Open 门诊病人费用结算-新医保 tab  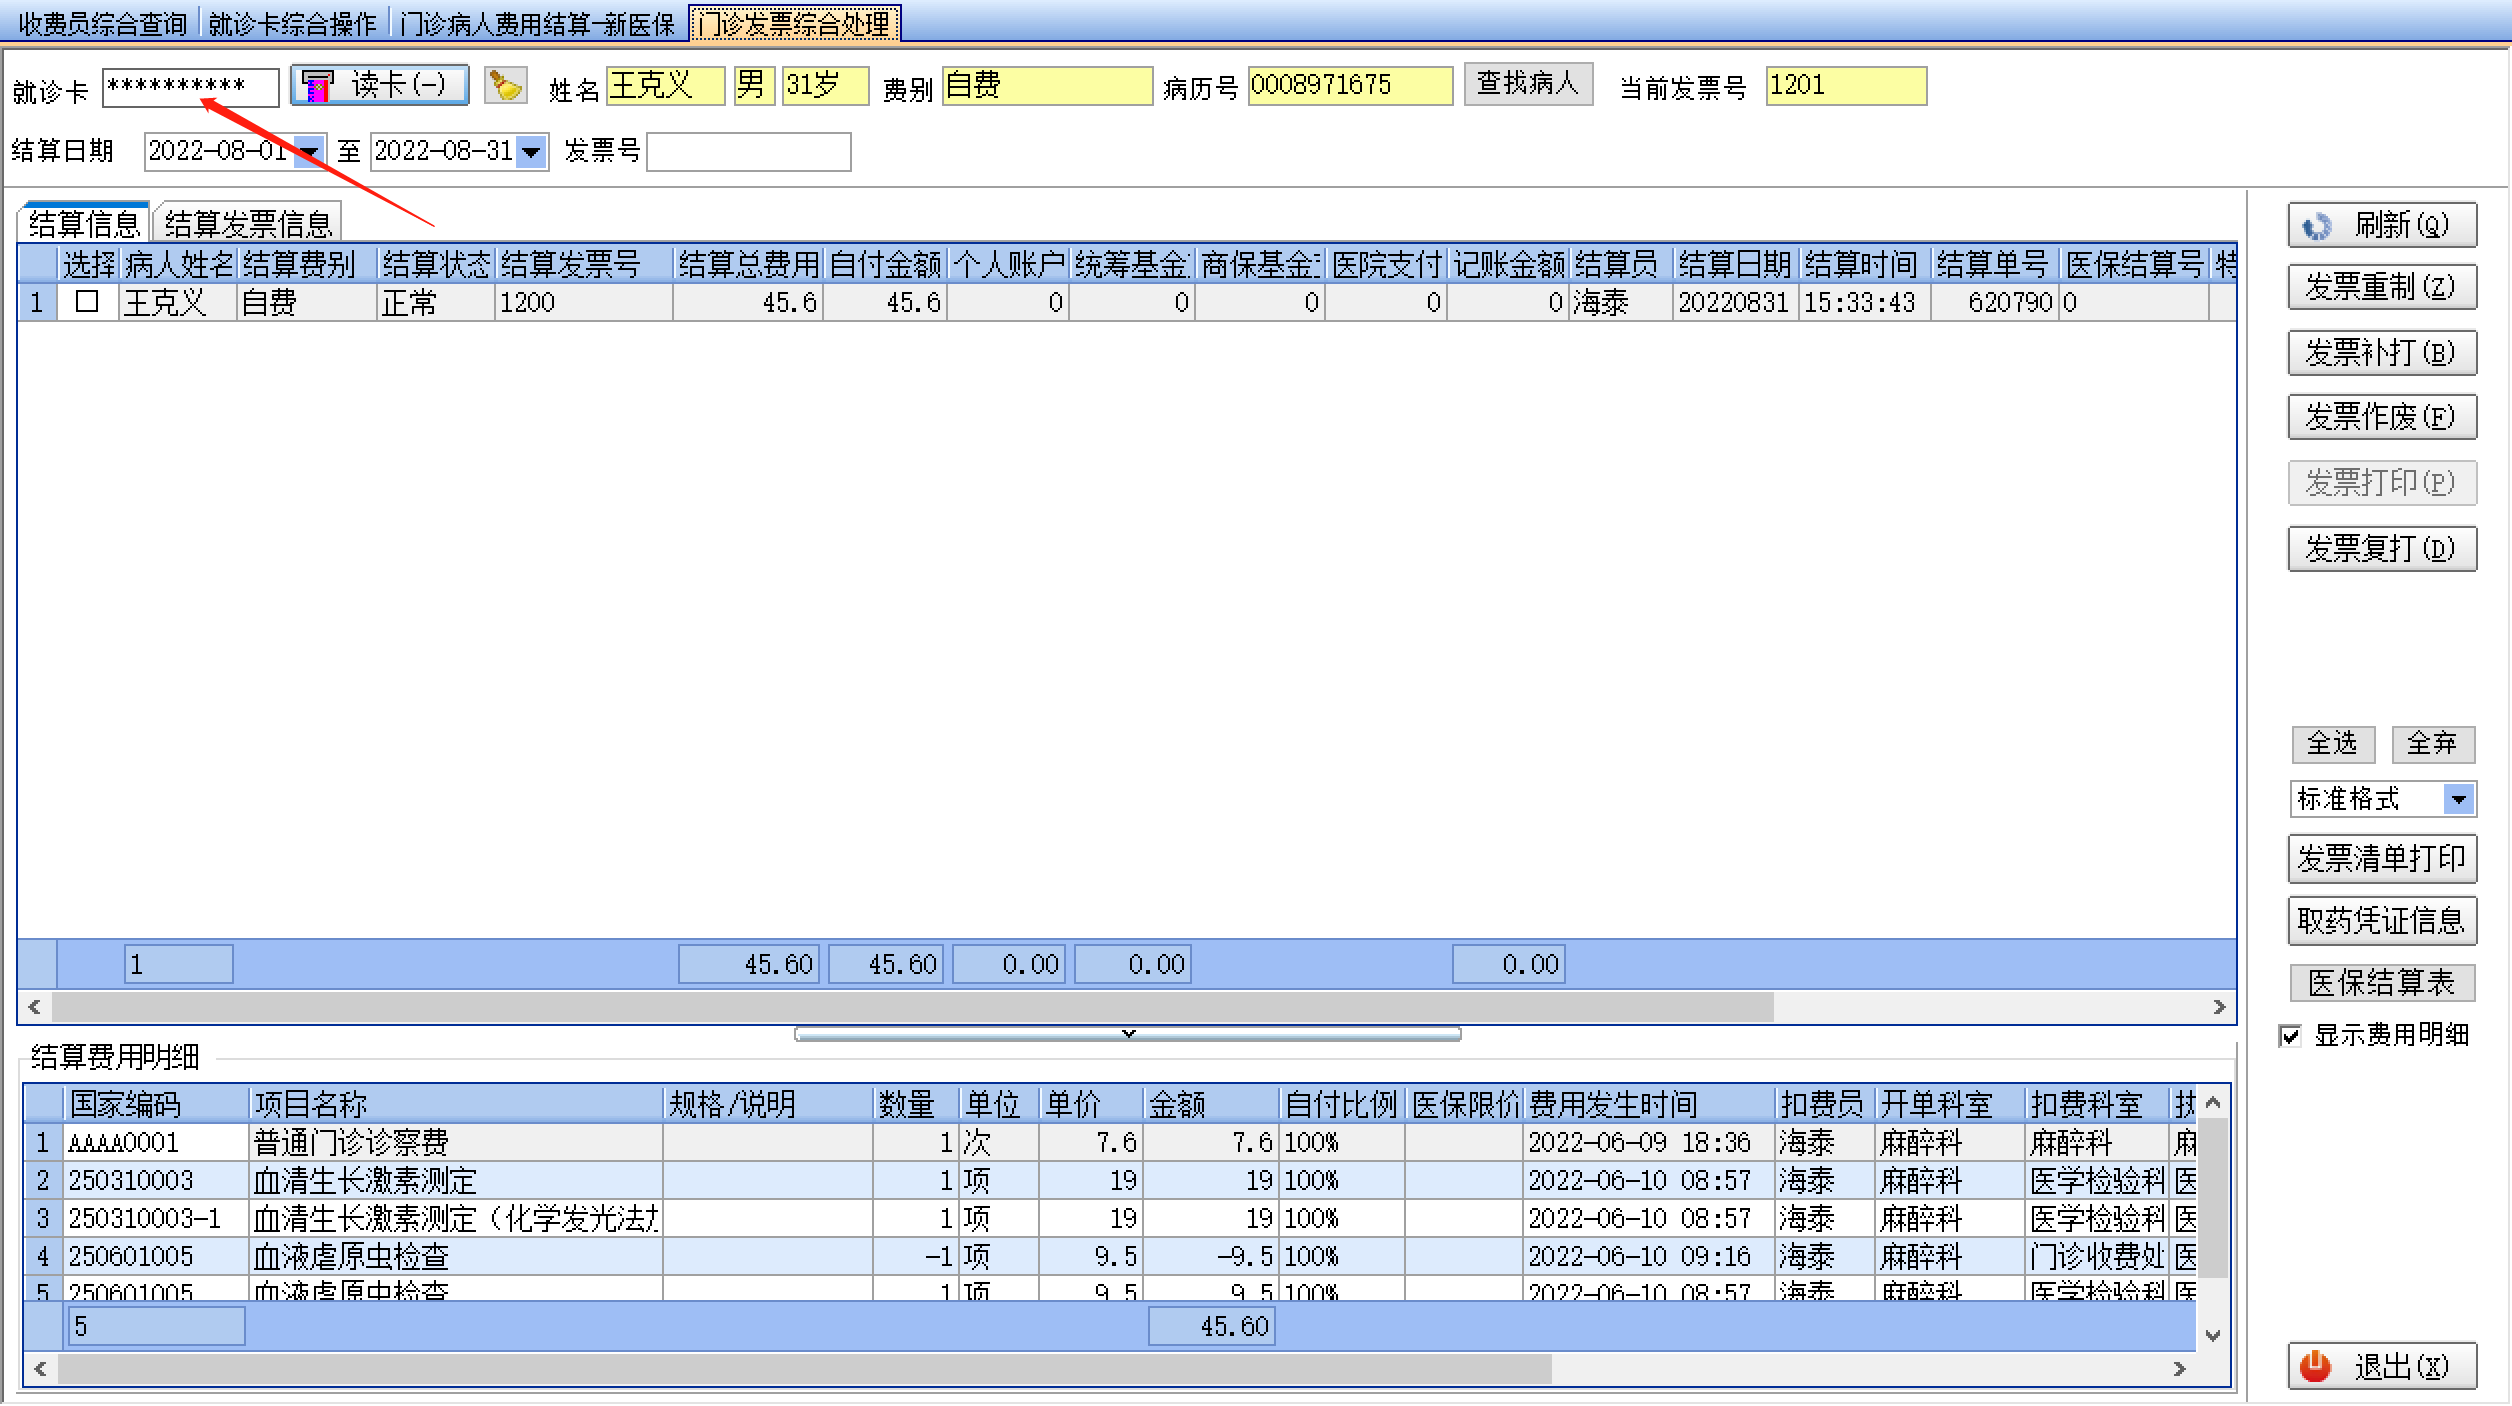[x=537, y=24]
